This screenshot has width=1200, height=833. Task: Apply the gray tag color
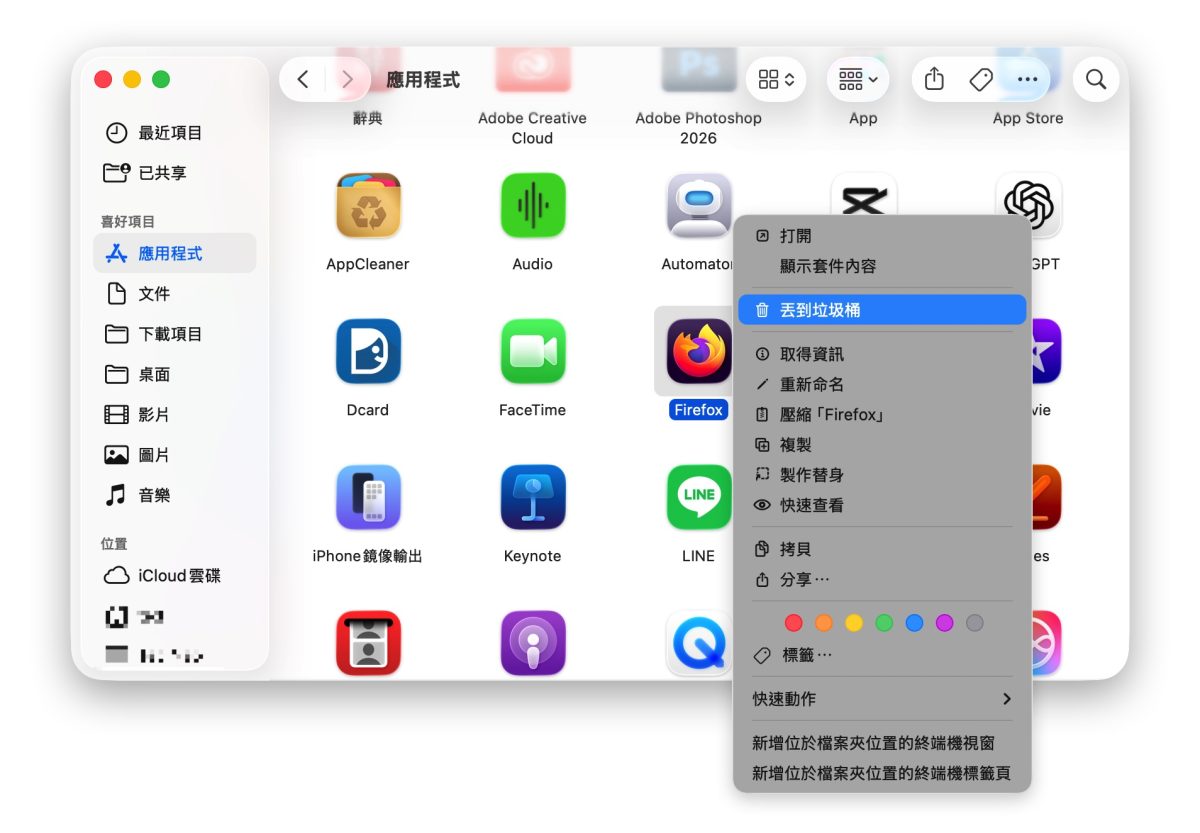coord(975,623)
